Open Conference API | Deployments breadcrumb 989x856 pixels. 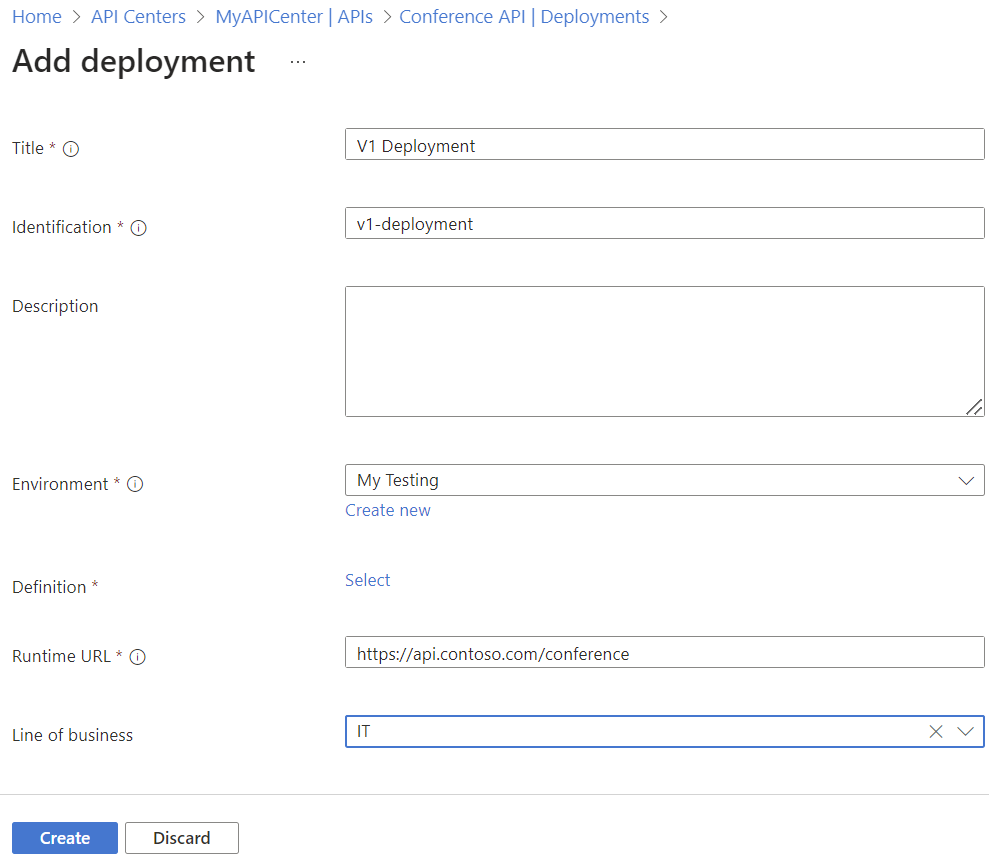(524, 16)
